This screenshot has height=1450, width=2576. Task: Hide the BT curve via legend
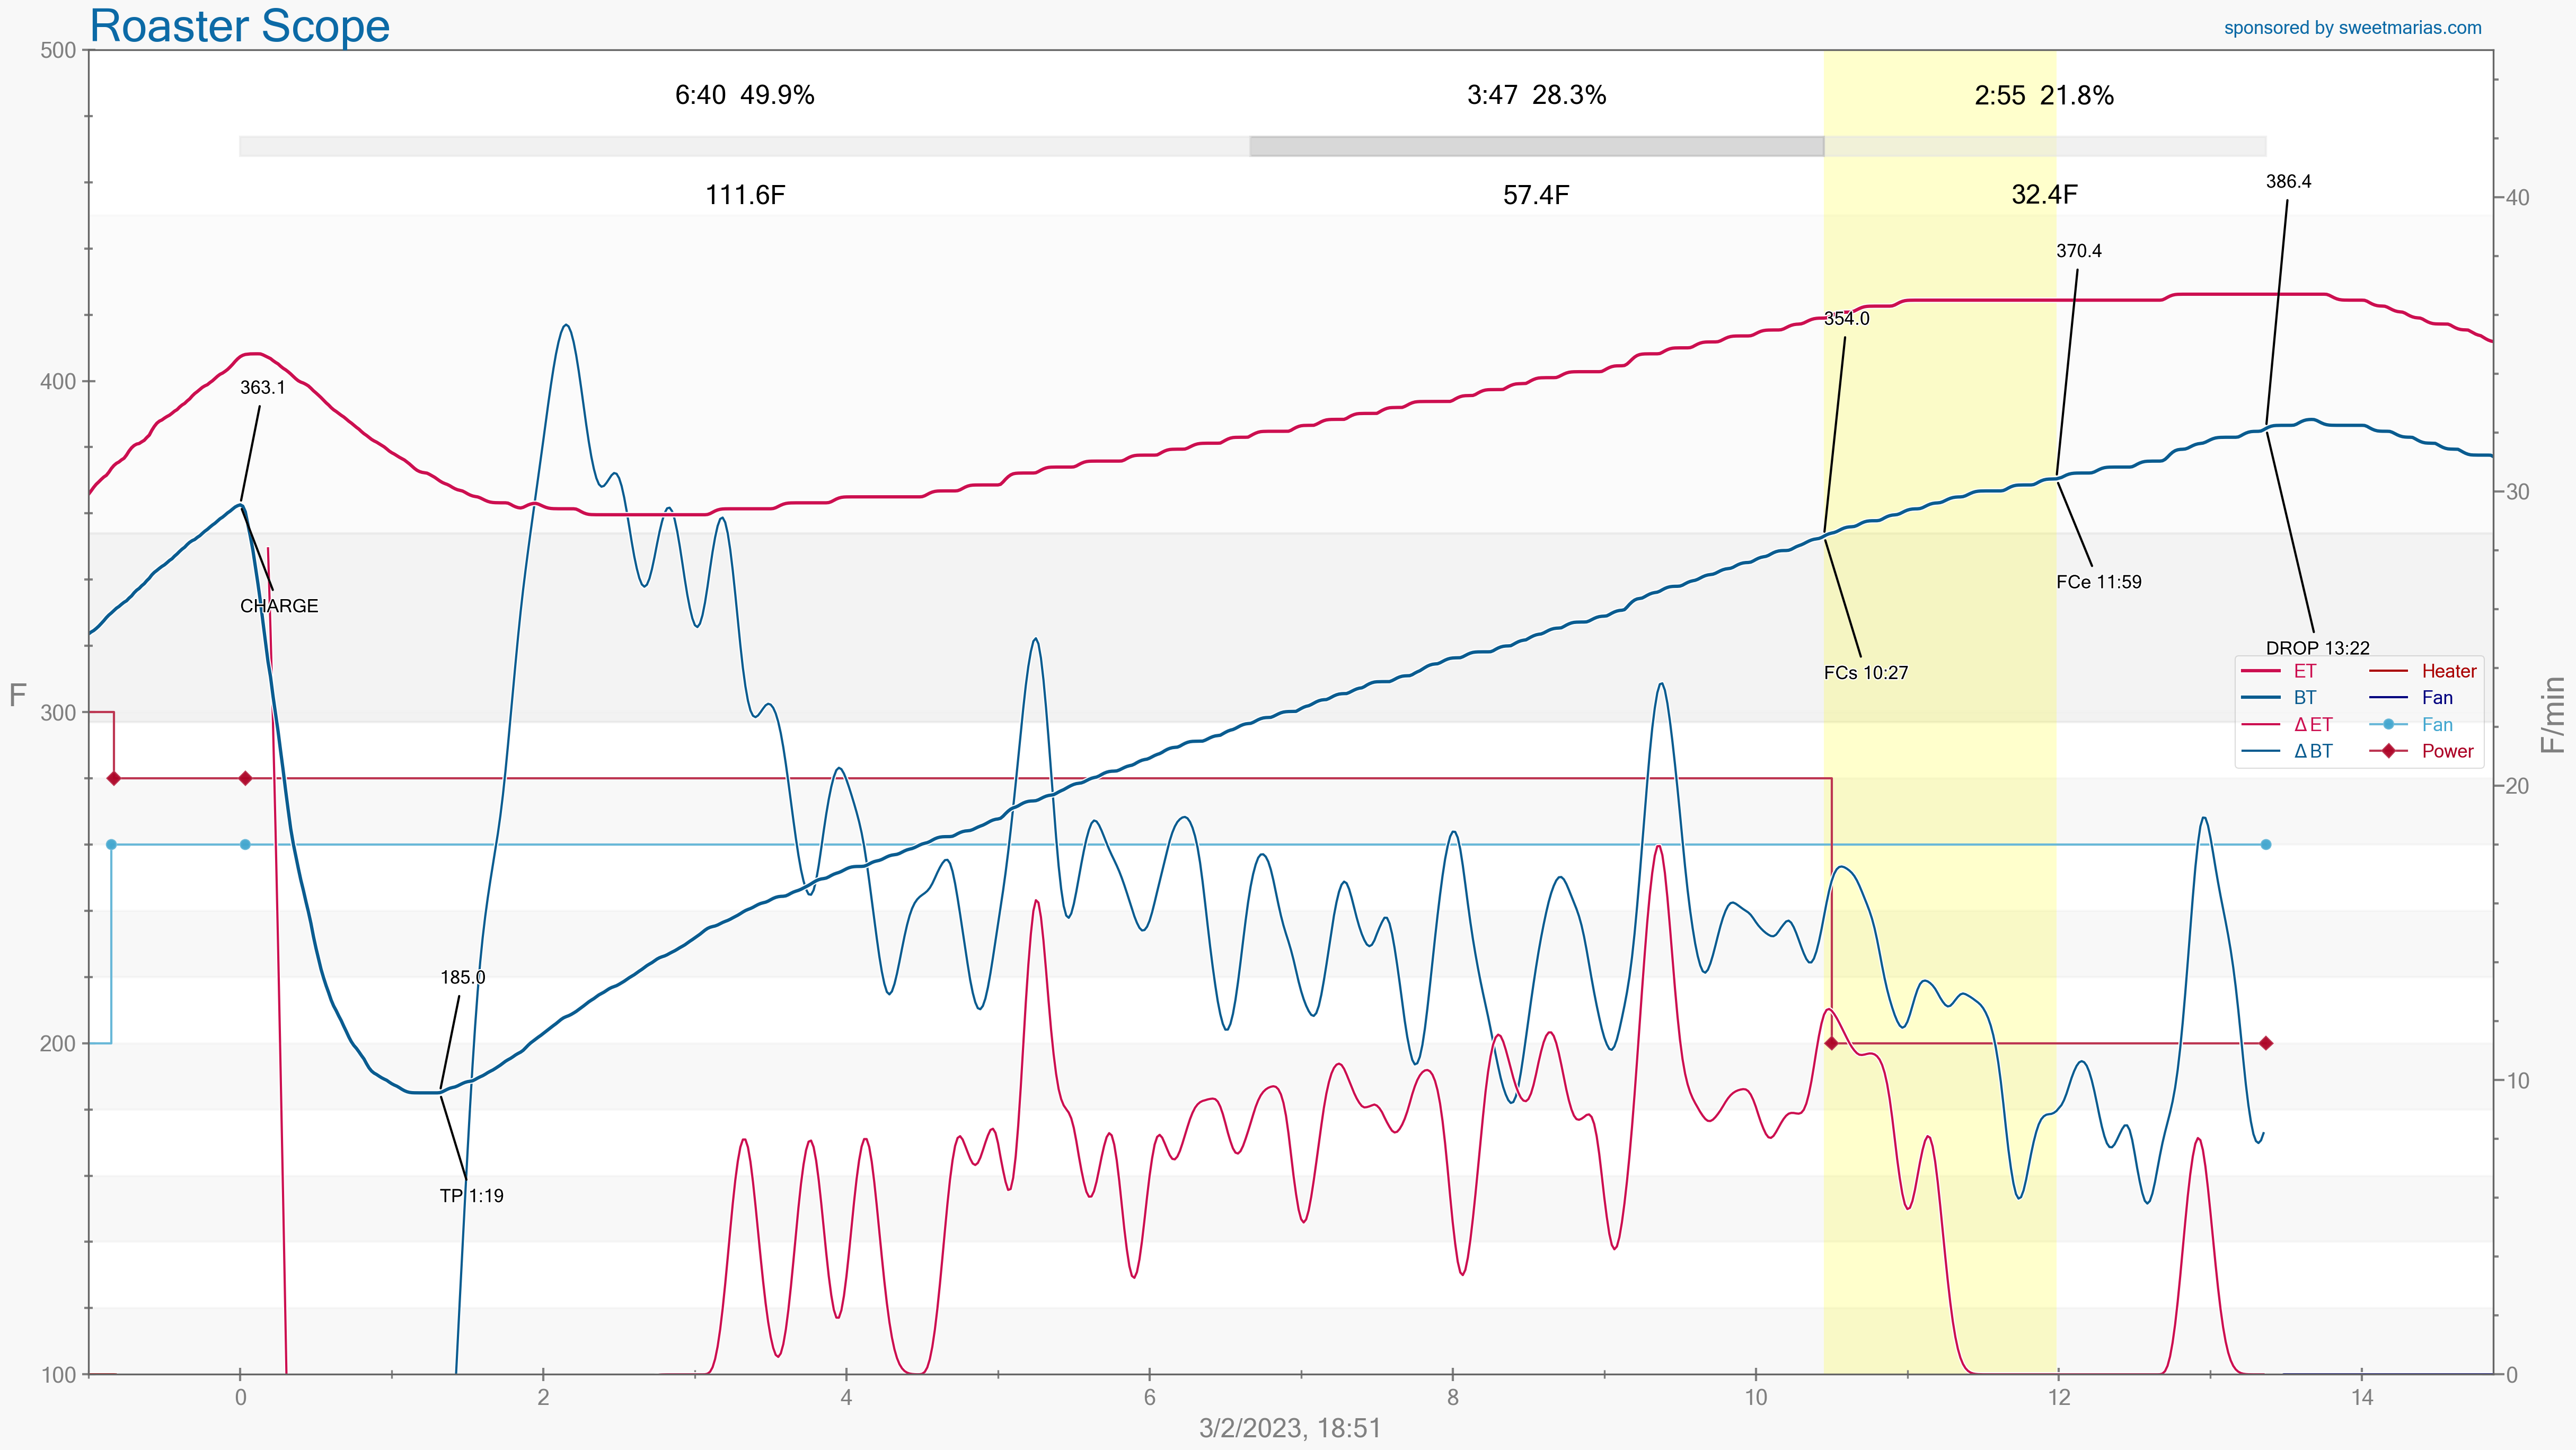click(x=2304, y=698)
